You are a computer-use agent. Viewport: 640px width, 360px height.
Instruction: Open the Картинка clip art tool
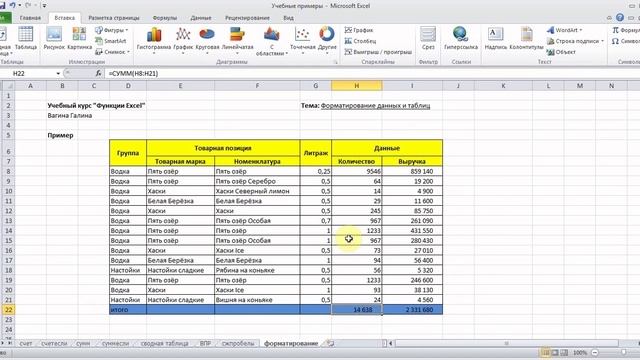[79, 38]
